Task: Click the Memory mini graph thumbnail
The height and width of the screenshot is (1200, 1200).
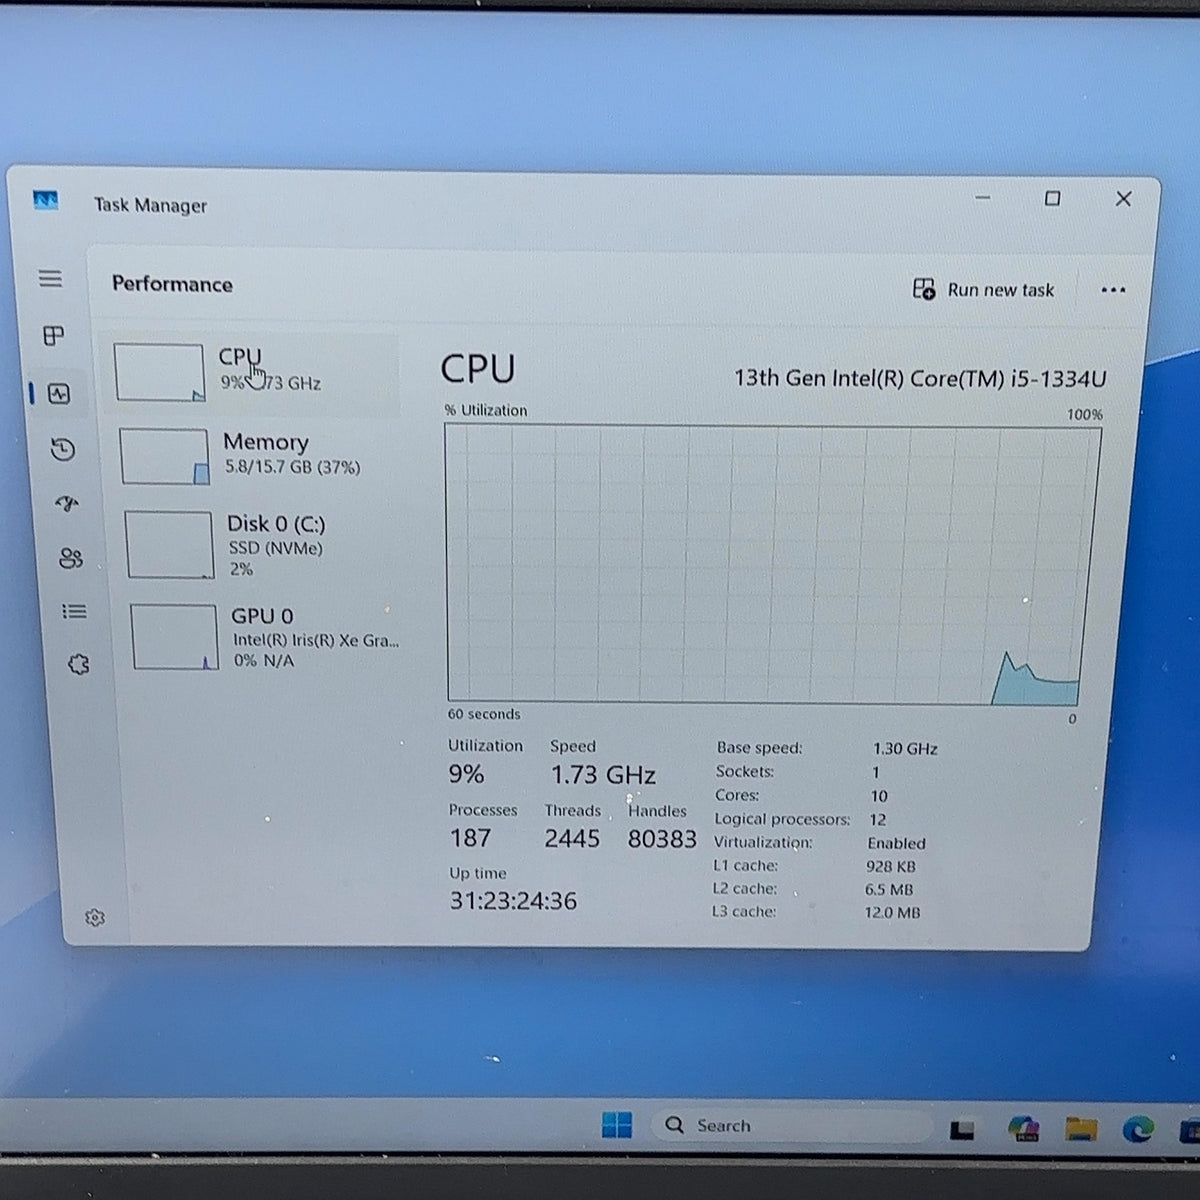Action: click(x=165, y=457)
